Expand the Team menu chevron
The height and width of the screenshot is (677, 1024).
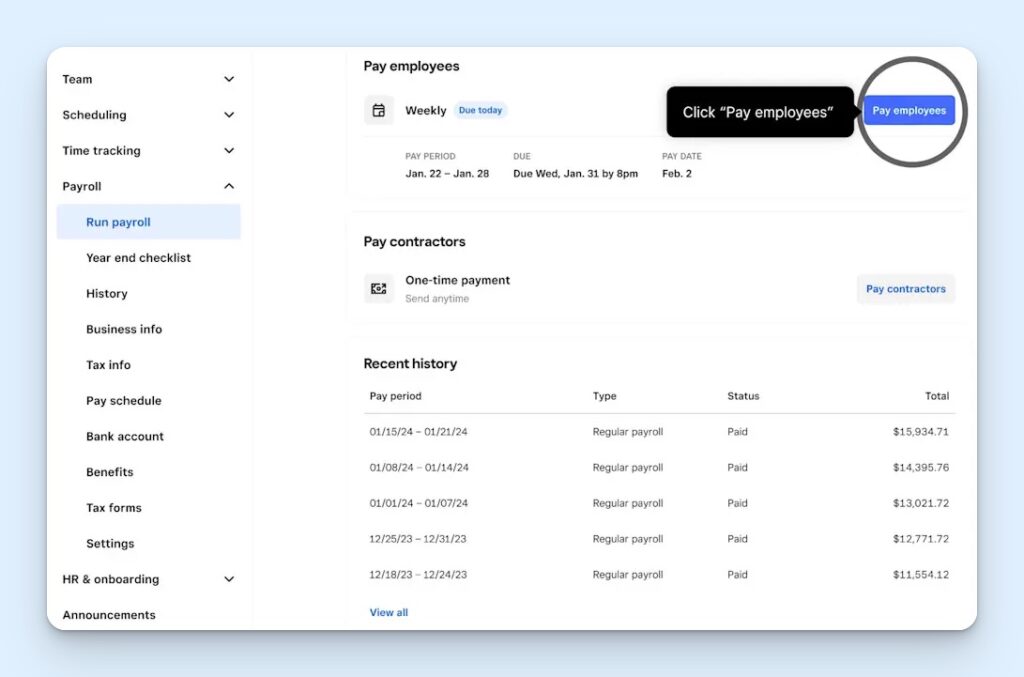tap(229, 79)
